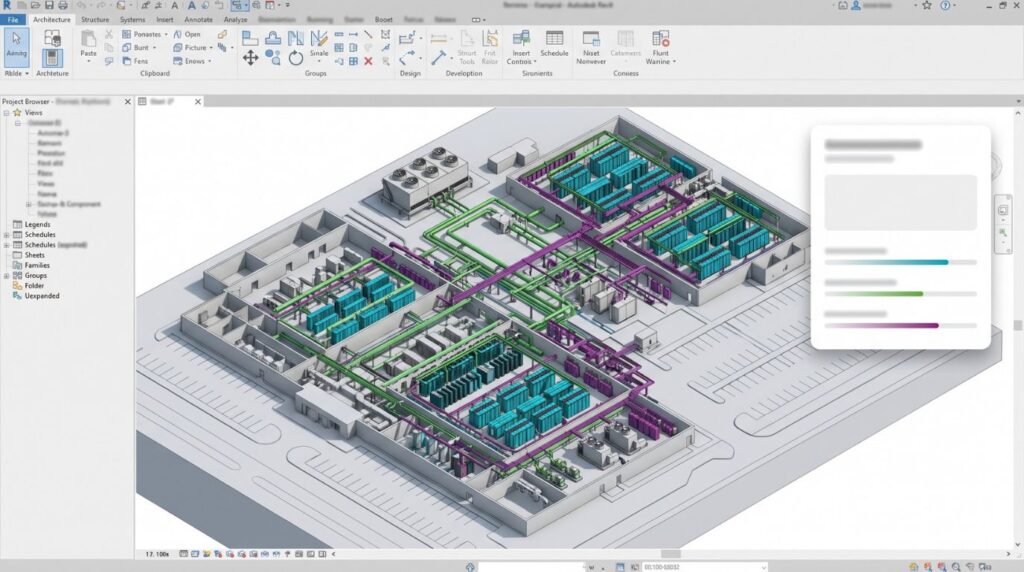Open the Enows dropdown

[x=210, y=61]
